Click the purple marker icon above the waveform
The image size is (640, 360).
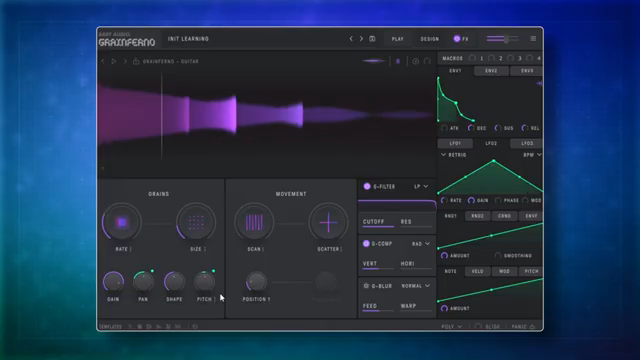point(398,61)
